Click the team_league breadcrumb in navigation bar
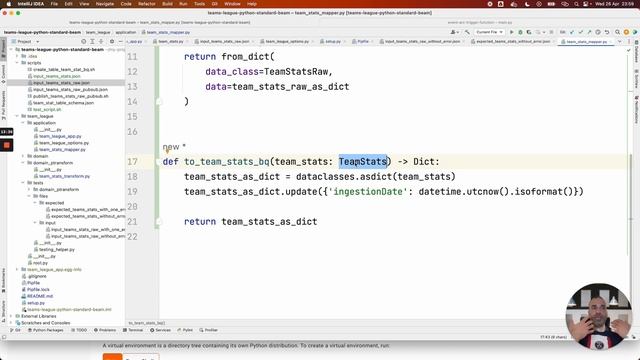The height and width of the screenshot is (360, 640). [98, 32]
